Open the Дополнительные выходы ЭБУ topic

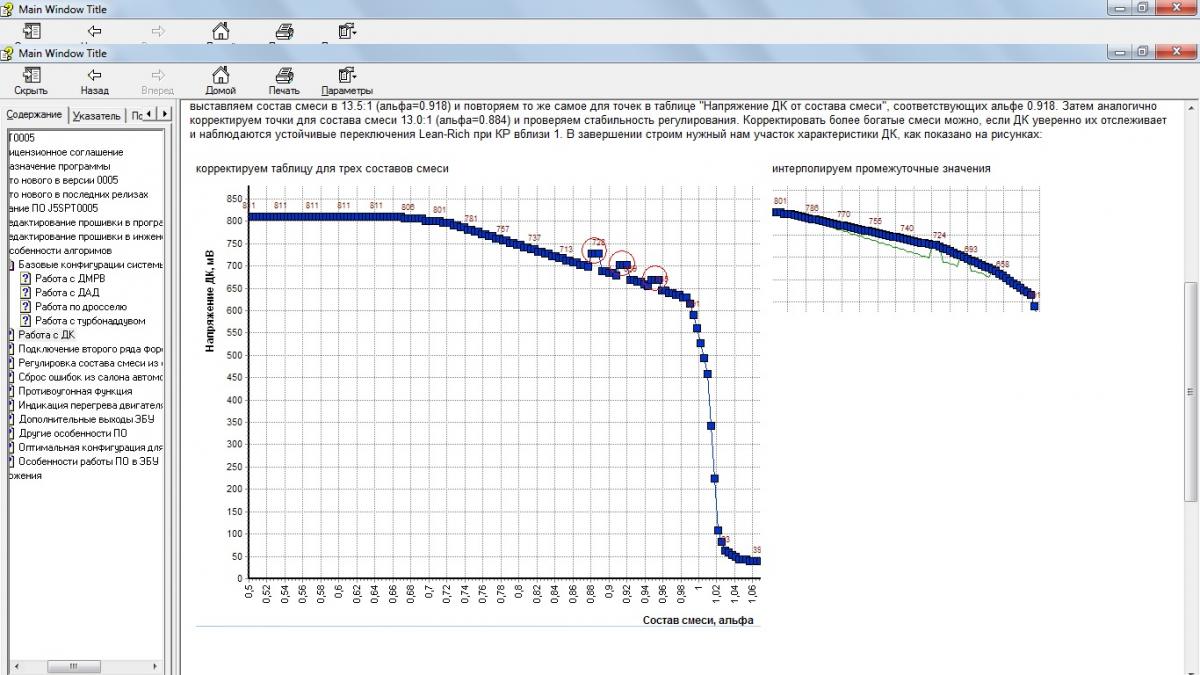[x=86, y=419]
